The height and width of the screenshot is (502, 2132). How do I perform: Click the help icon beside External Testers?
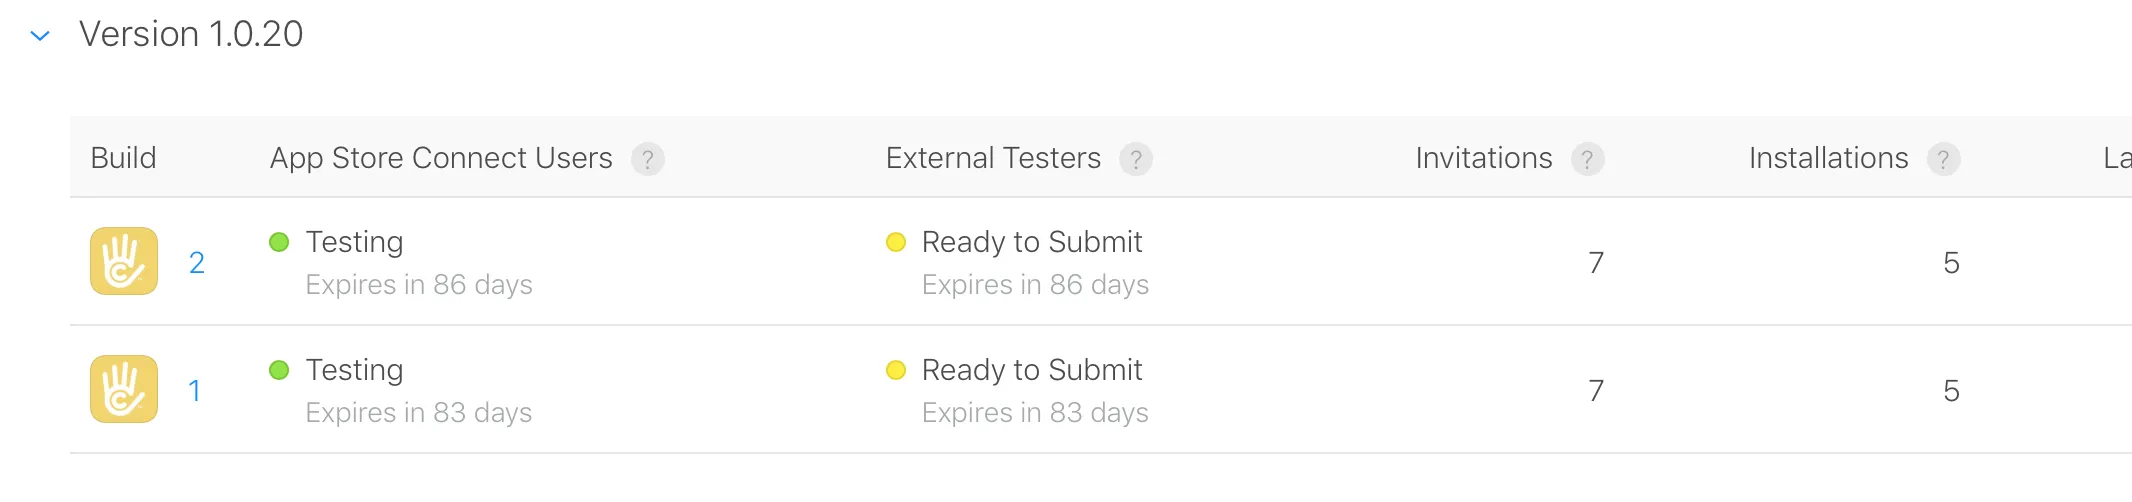coord(1135,159)
